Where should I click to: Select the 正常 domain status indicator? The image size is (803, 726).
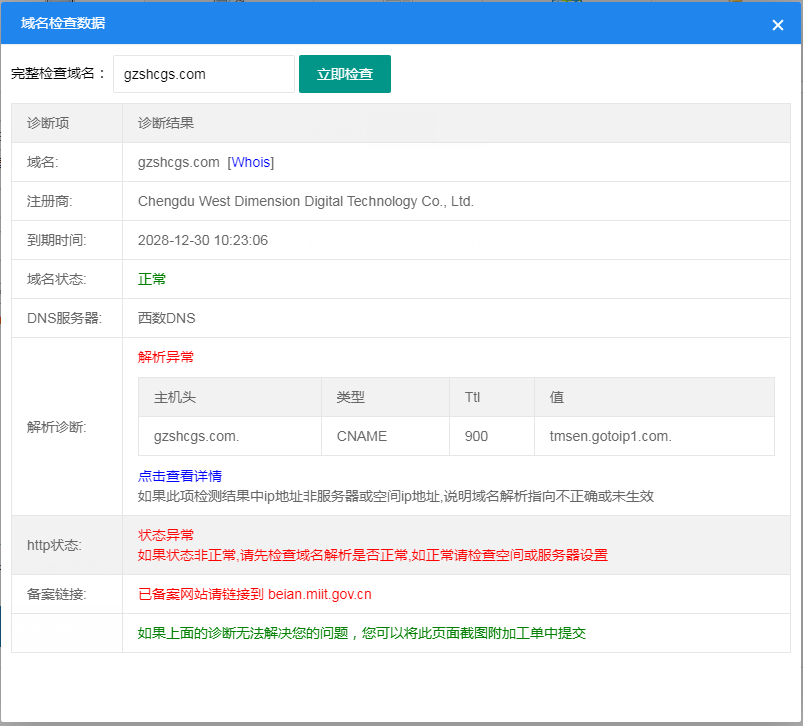point(151,279)
